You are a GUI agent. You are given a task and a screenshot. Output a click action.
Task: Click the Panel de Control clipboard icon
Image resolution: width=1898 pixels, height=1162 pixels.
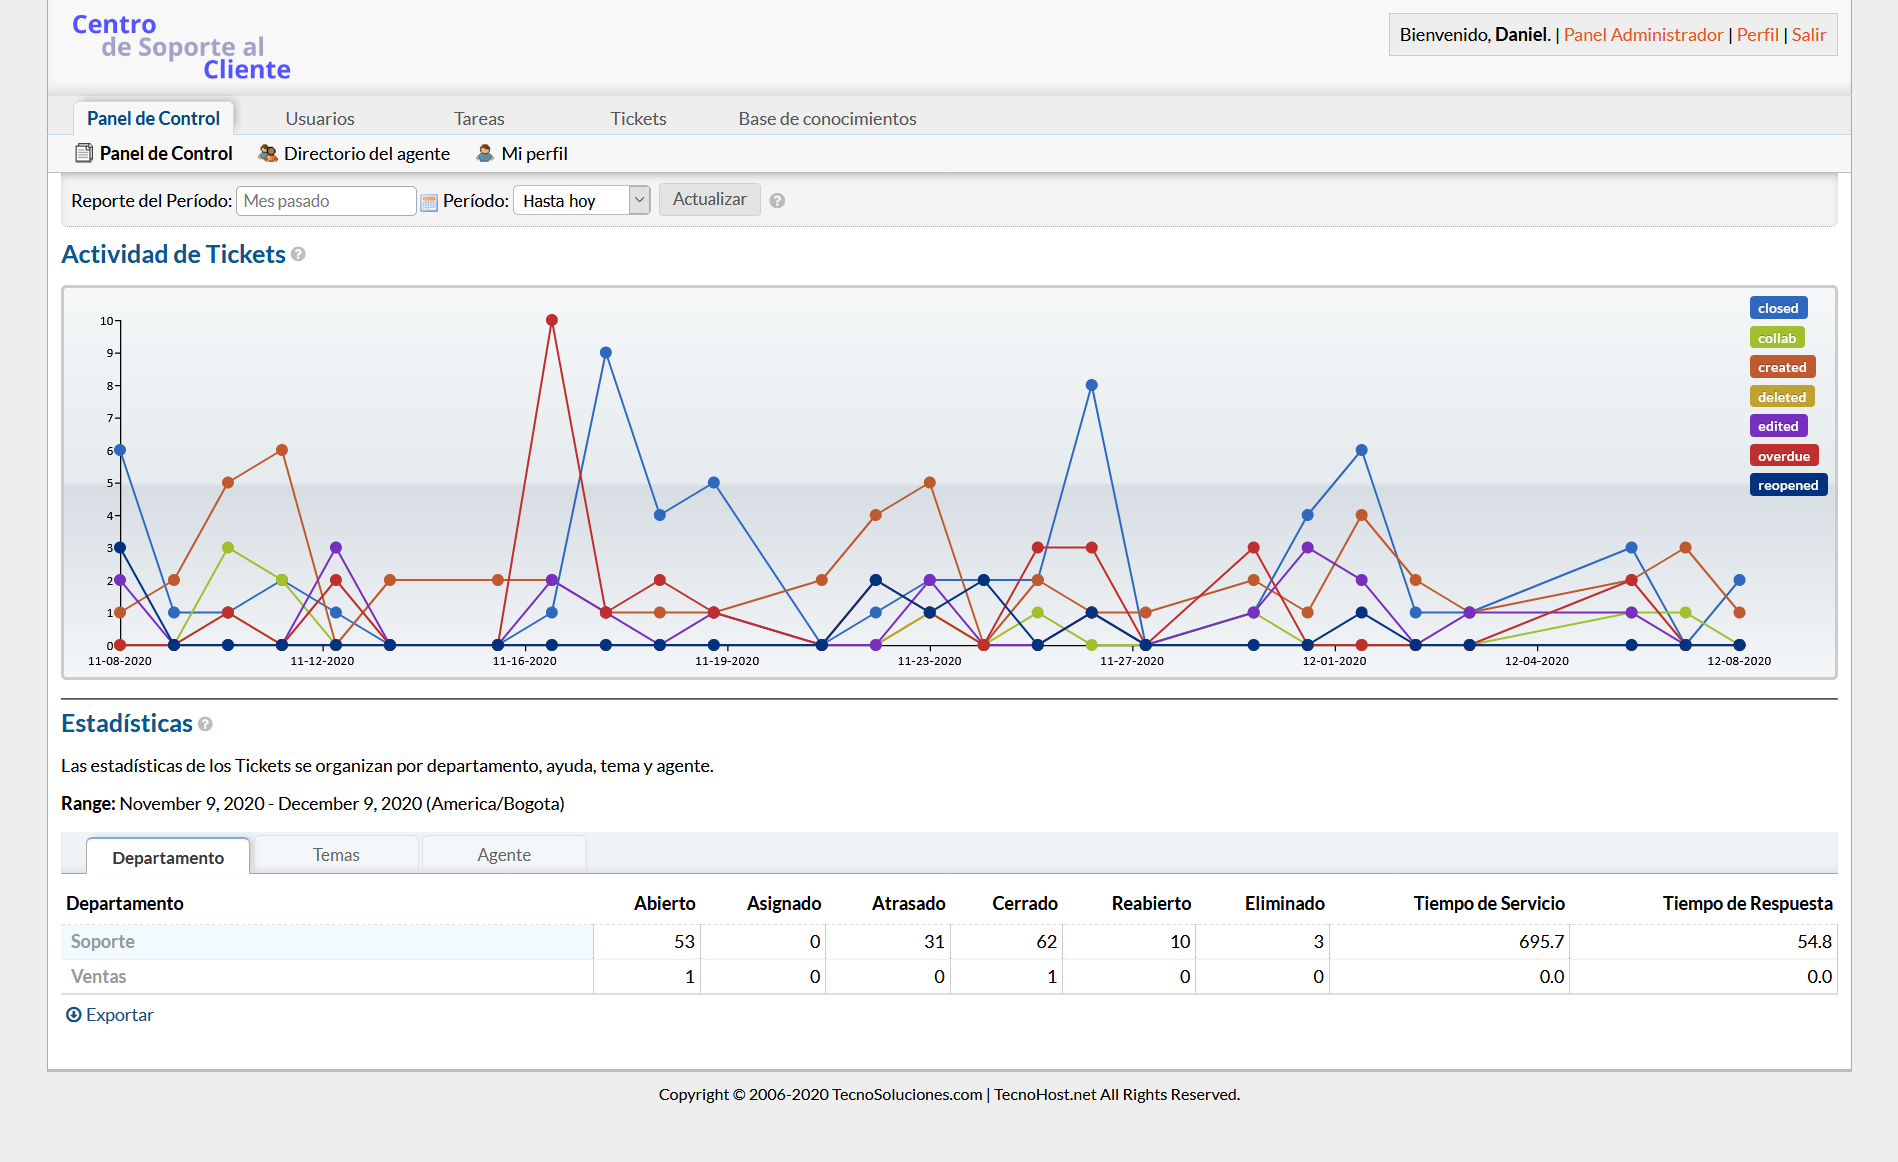84,153
